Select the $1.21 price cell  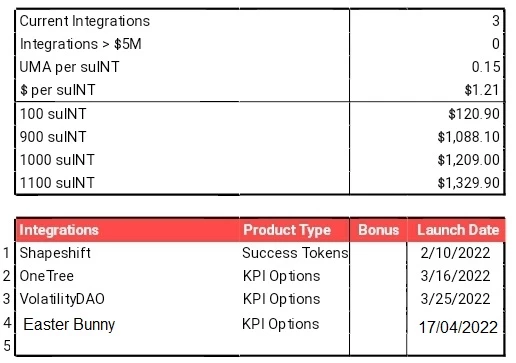pyautogui.click(x=427, y=90)
